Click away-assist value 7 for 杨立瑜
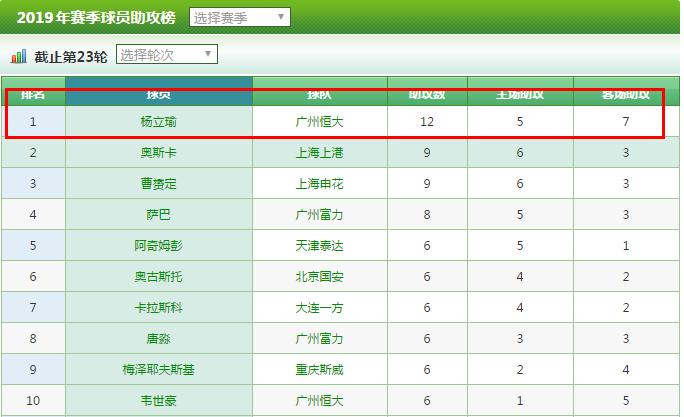Viewport: 684px width, 417px height. (x=626, y=122)
